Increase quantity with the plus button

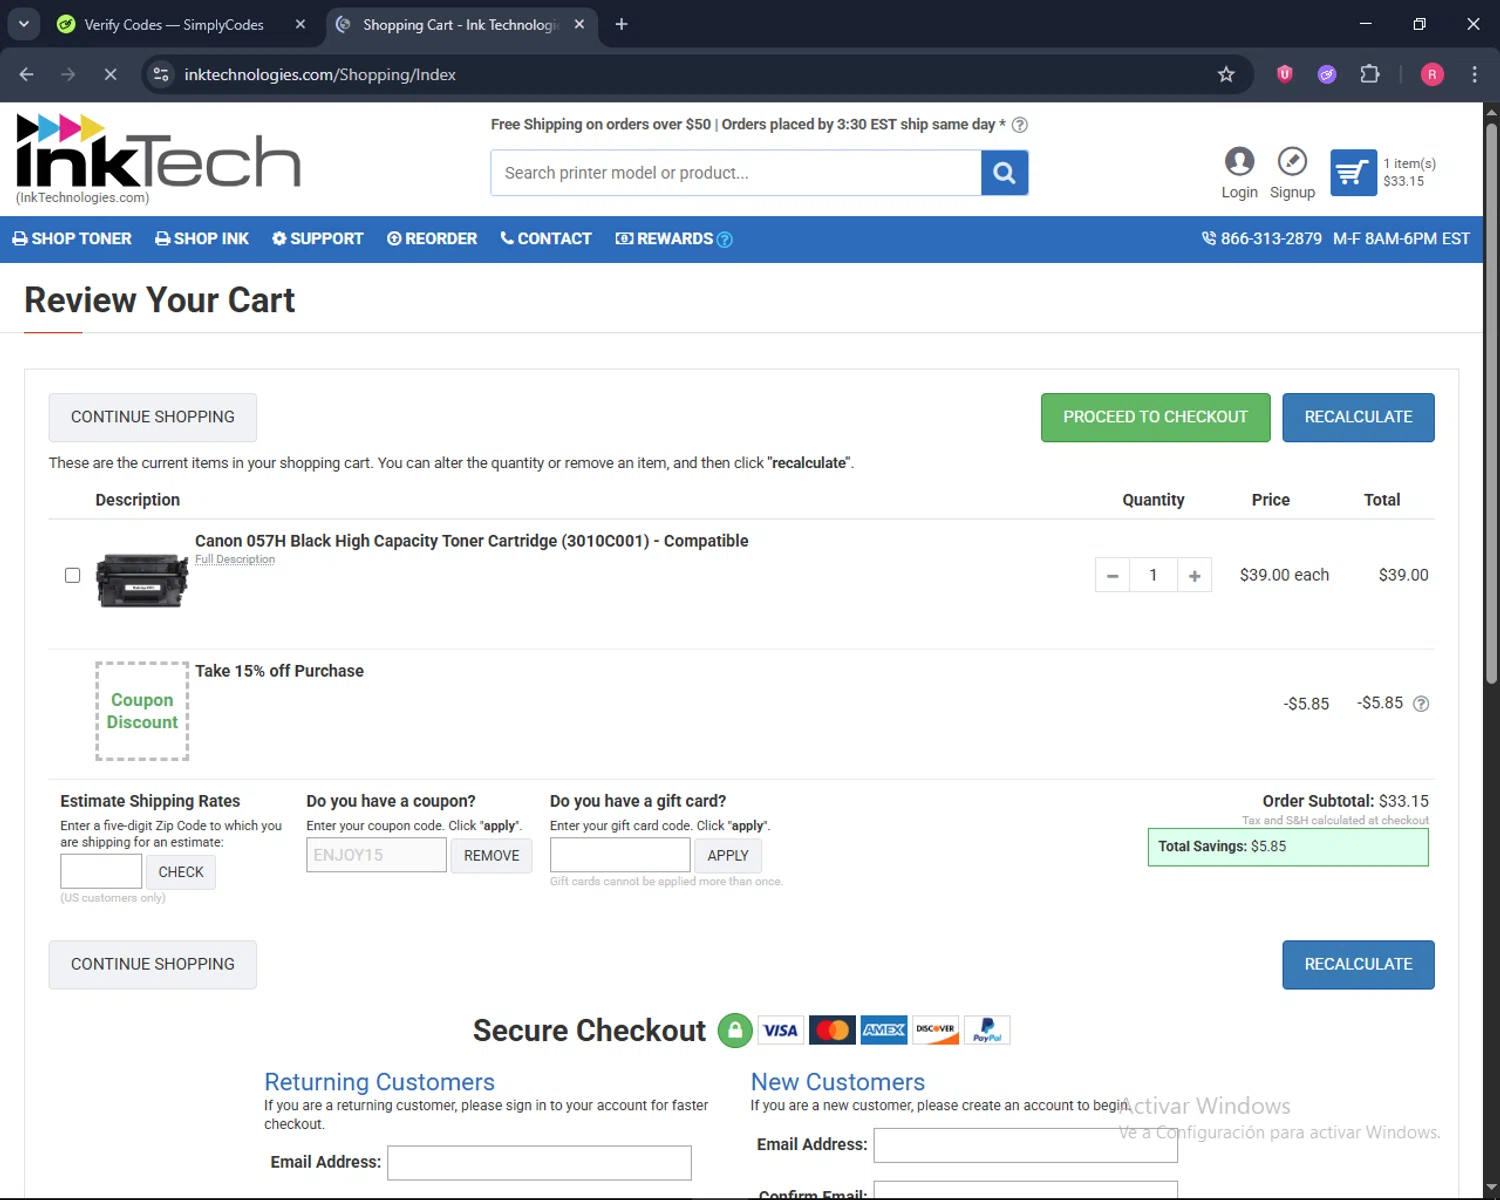pyautogui.click(x=1194, y=575)
